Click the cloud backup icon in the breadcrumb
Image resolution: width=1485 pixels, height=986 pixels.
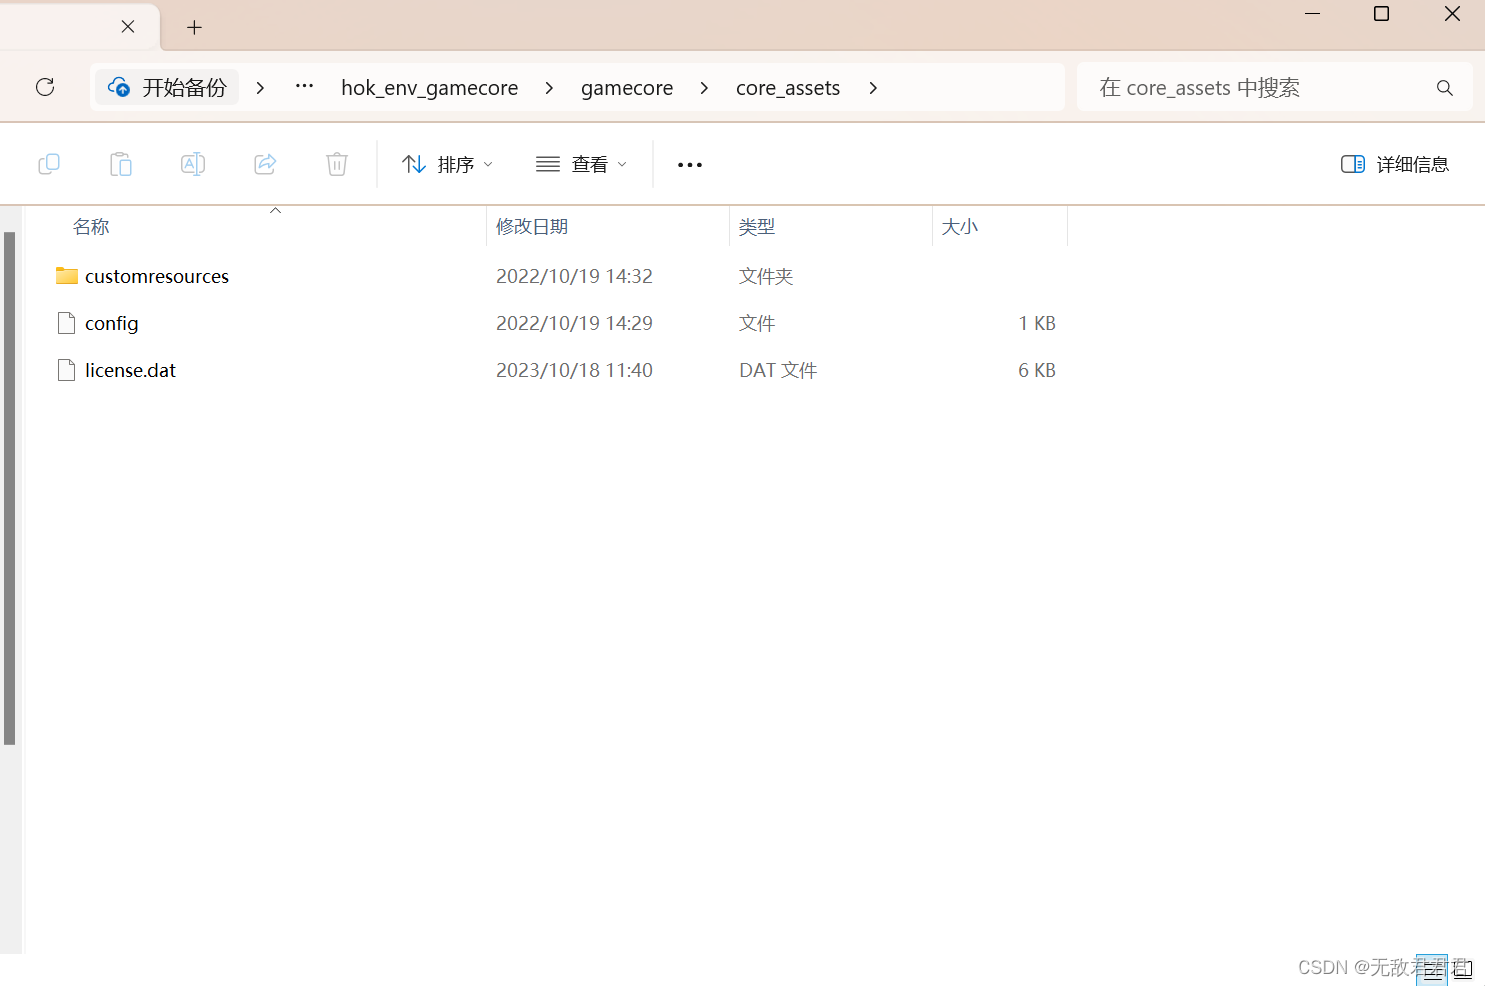[119, 87]
